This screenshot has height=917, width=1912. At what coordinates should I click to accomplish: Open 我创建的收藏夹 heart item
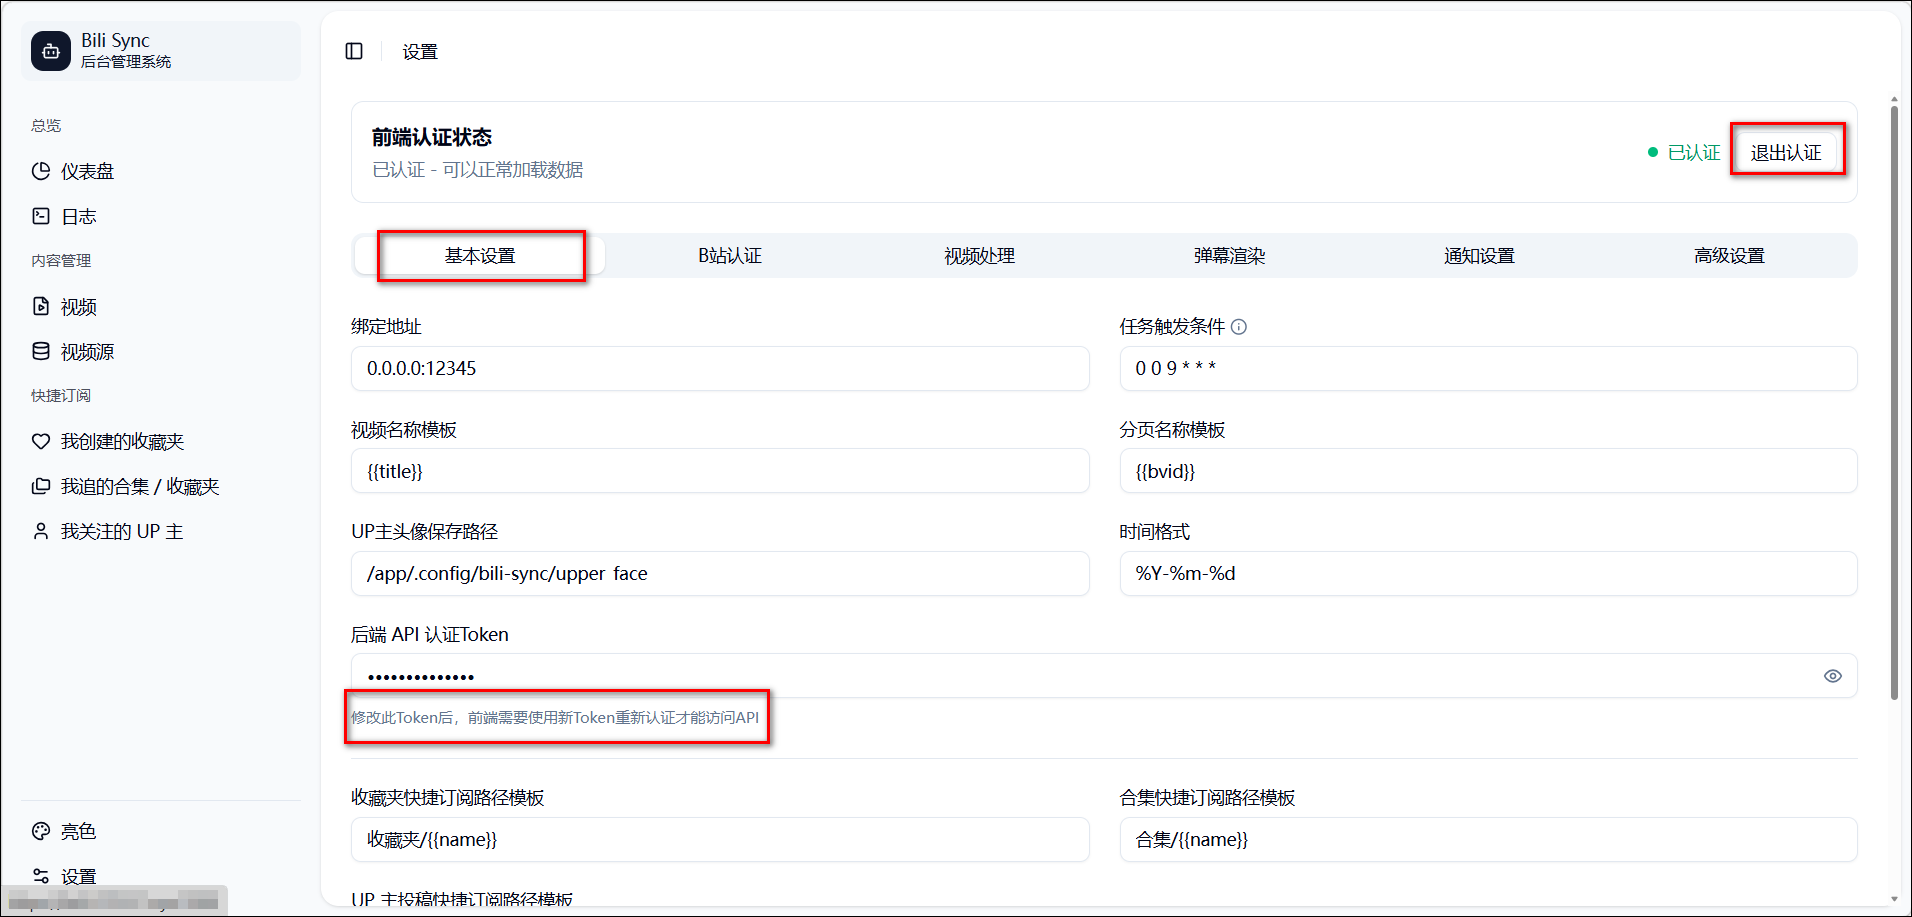click(122, 442)
